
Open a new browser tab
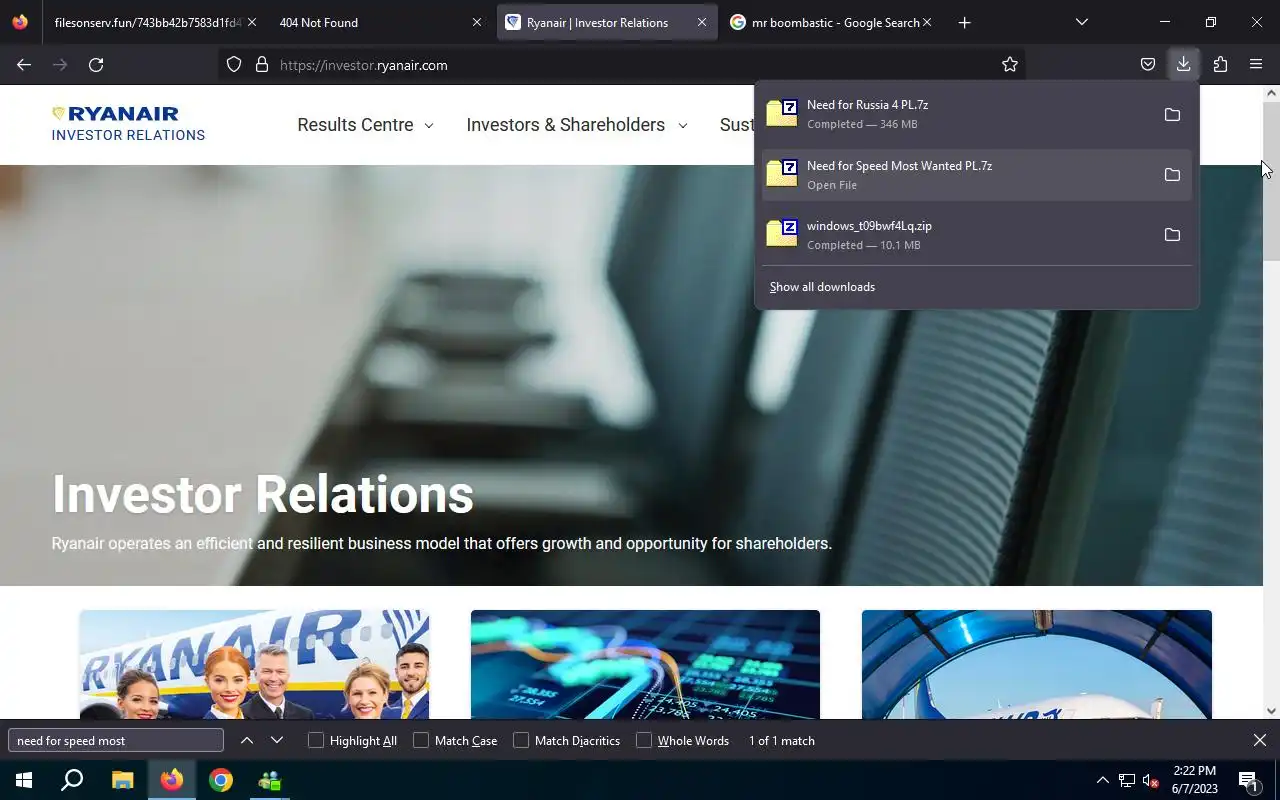point(964,22)
